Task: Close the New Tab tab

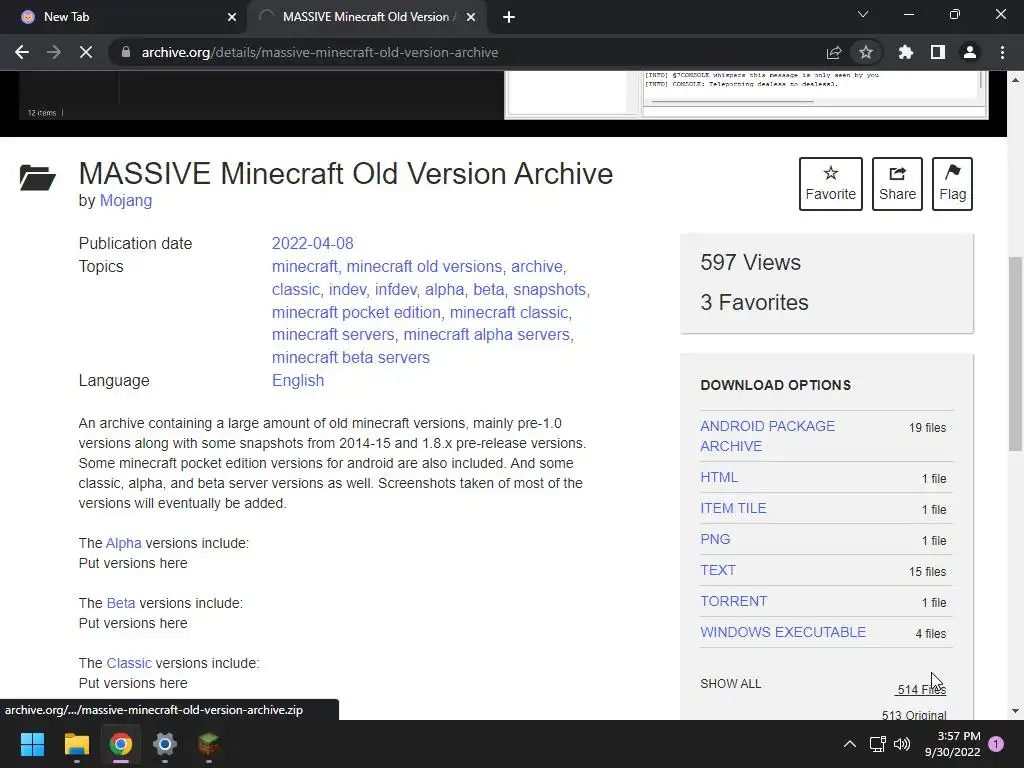Action: pos(232,17)
